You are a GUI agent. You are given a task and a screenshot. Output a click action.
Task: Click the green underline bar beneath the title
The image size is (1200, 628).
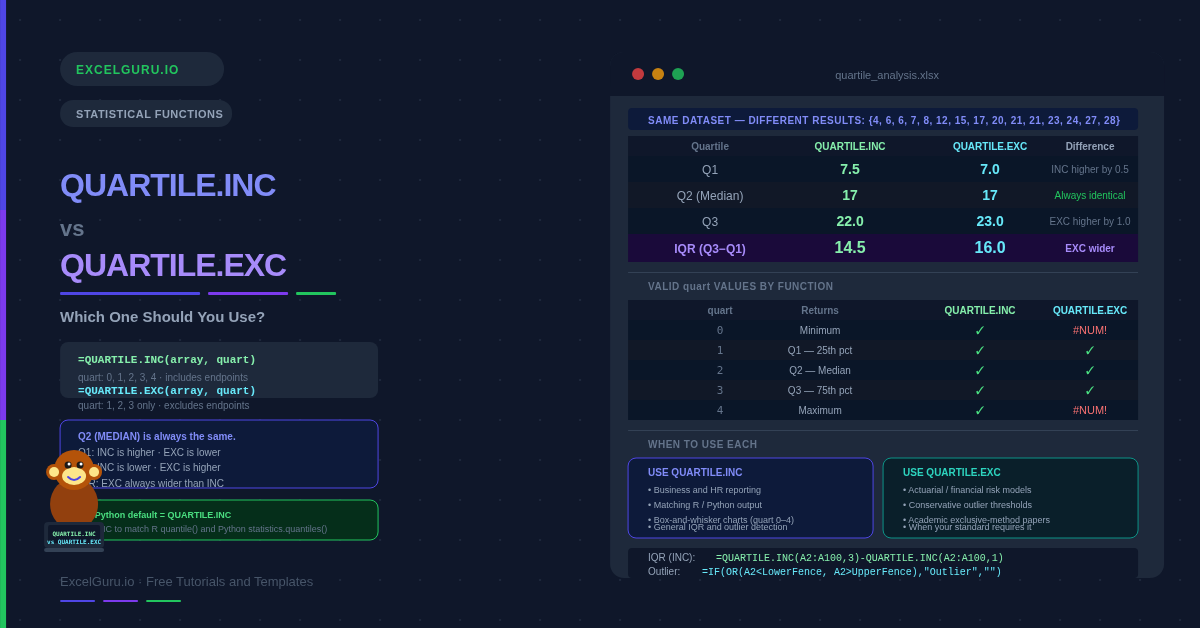pyautogui.click(x=316, y=293)
